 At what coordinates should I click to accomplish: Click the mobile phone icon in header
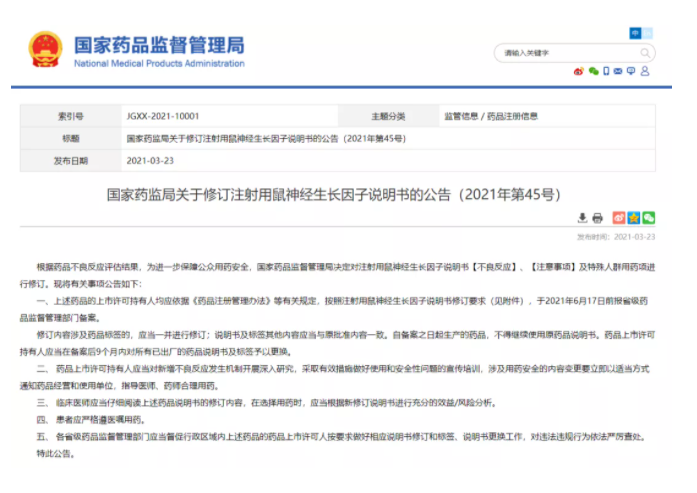pyautogui.click(x=606, y=71)
